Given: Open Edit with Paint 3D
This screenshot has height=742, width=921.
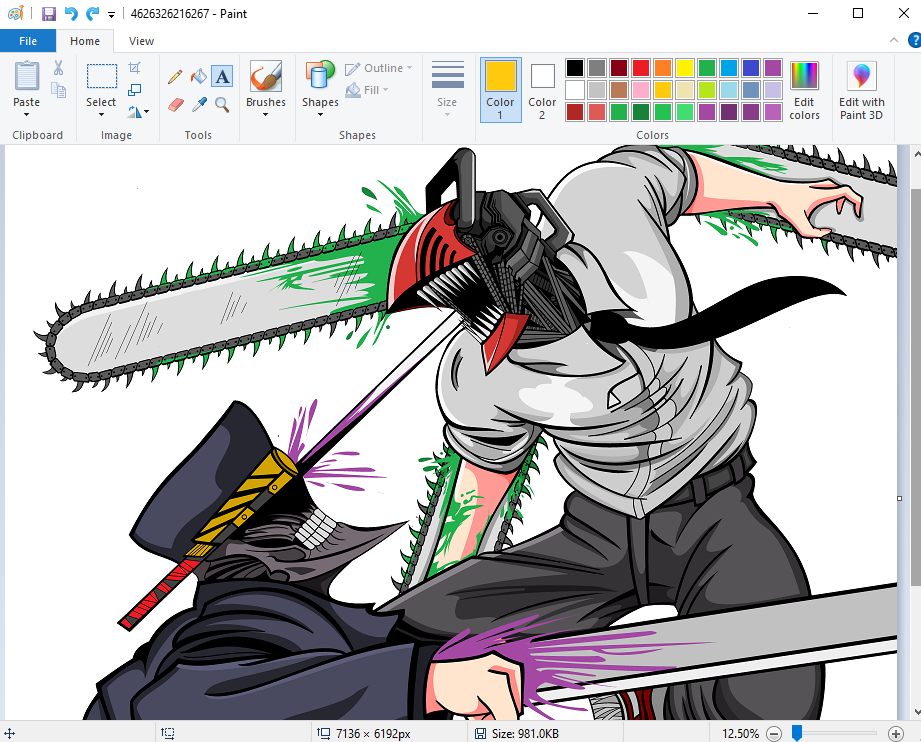Looking at the screenshot, I should point(861,90).
